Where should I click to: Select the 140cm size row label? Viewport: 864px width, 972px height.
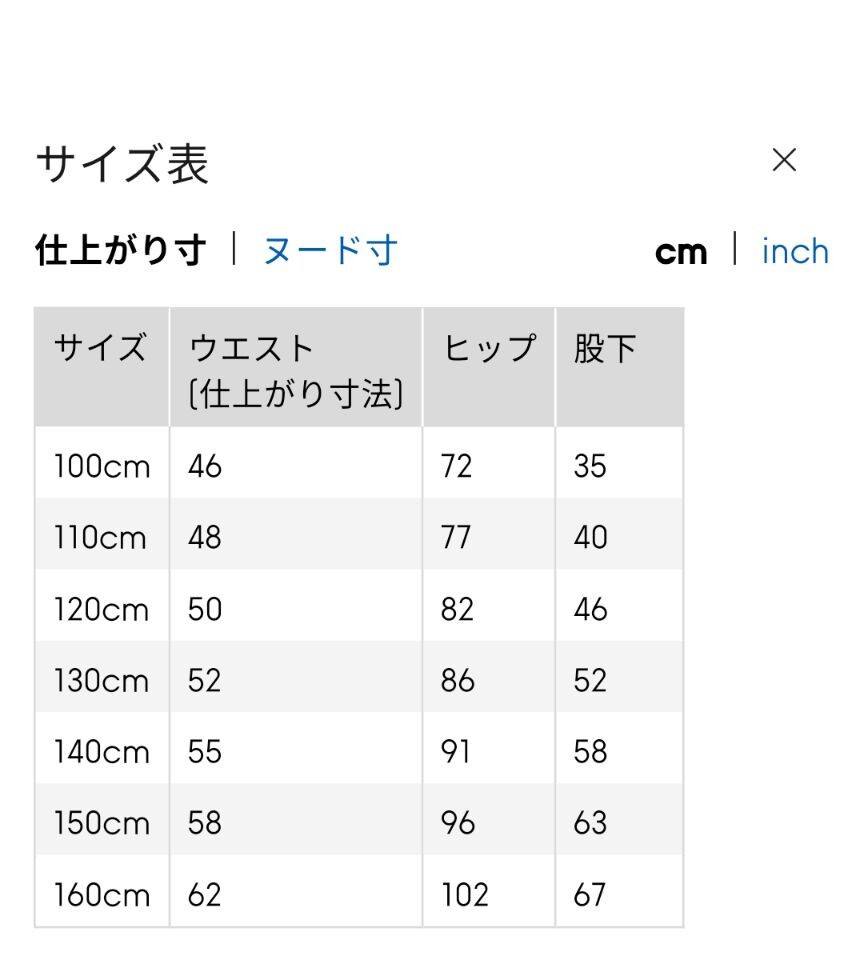coord(101,752)
